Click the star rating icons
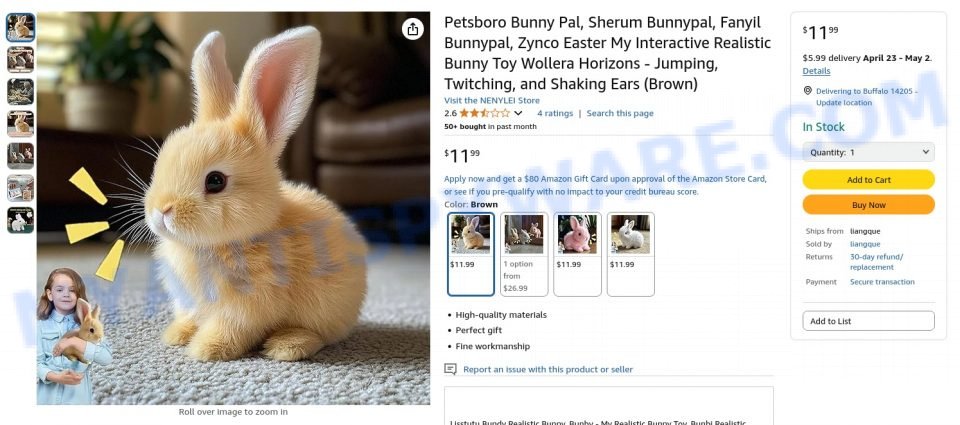Viewport: 960px width, 425px height. tap(484, 113)
